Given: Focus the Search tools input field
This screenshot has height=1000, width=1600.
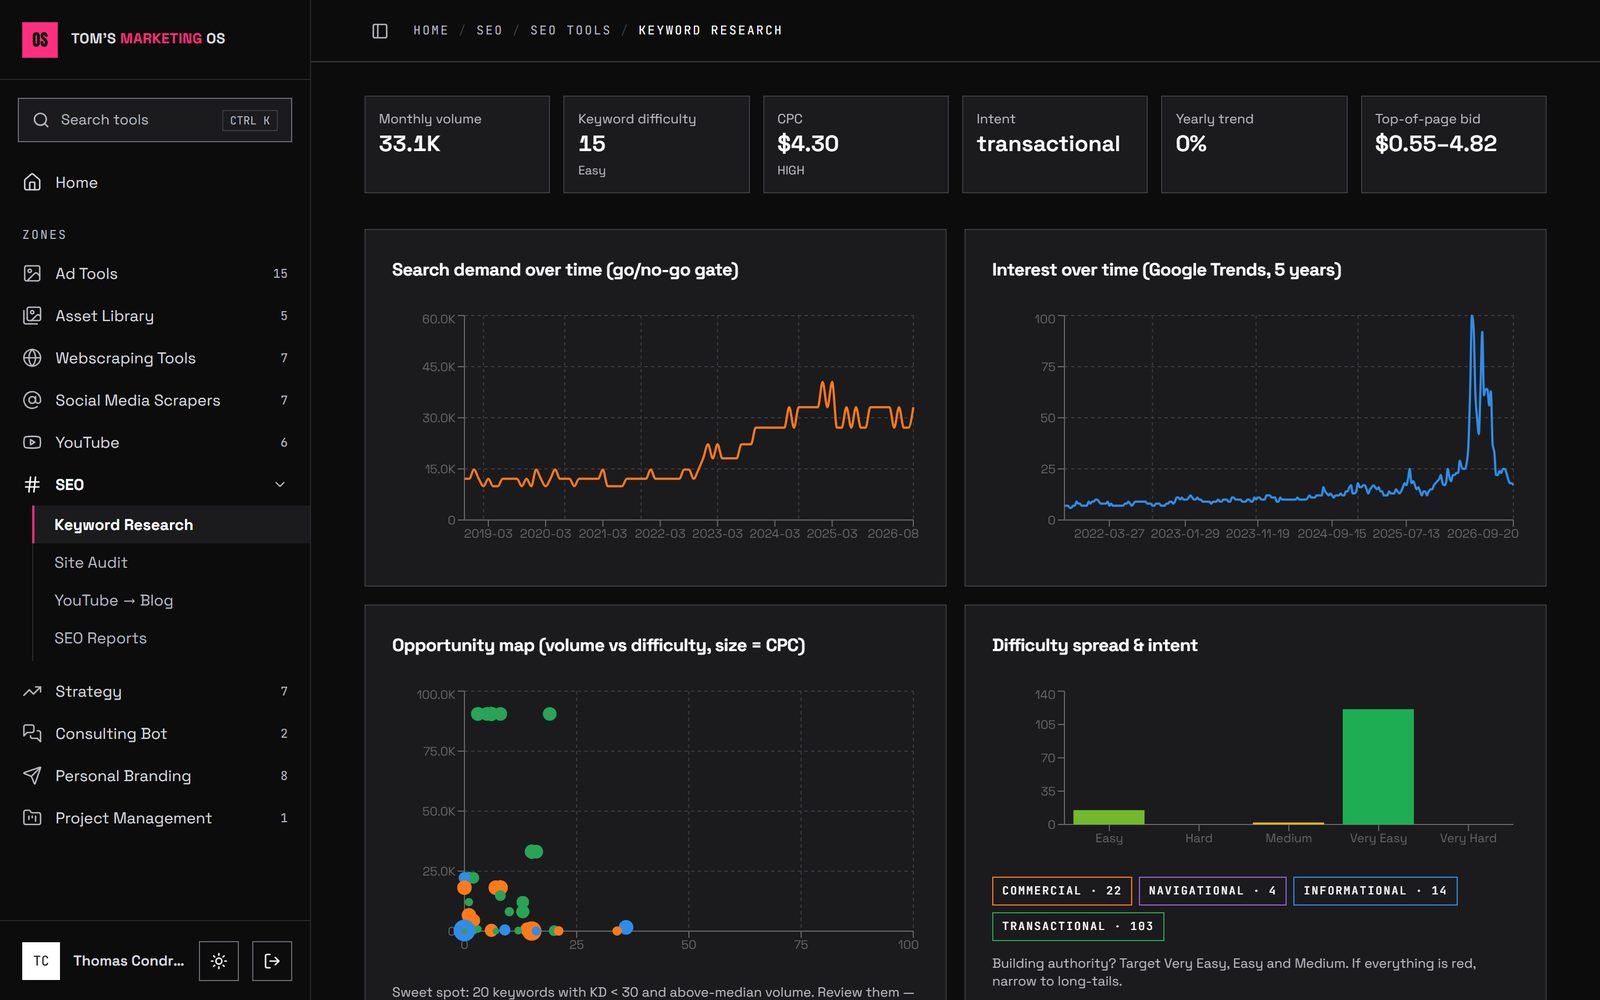Looking at the screenshot, I should point(155,120).
